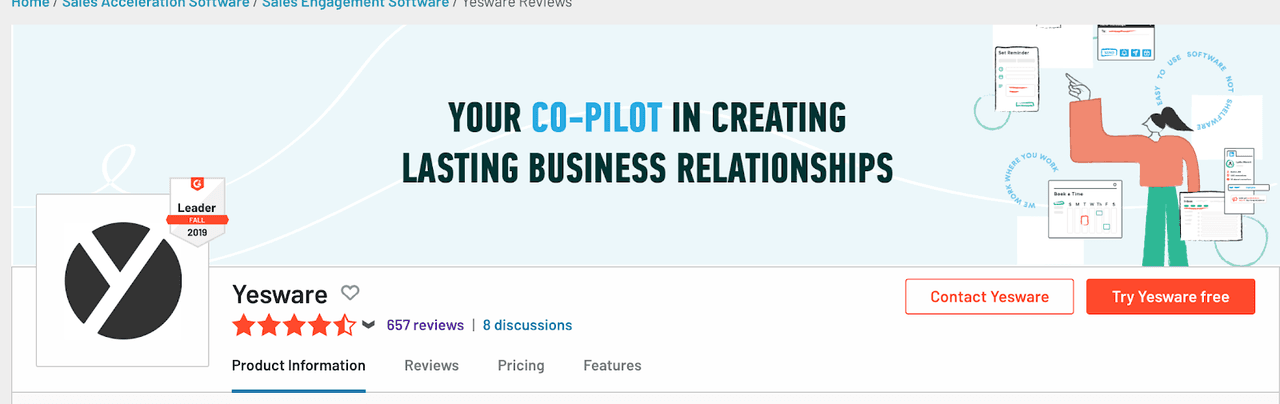Click the co-pilot banner headline

click(647, 142)
